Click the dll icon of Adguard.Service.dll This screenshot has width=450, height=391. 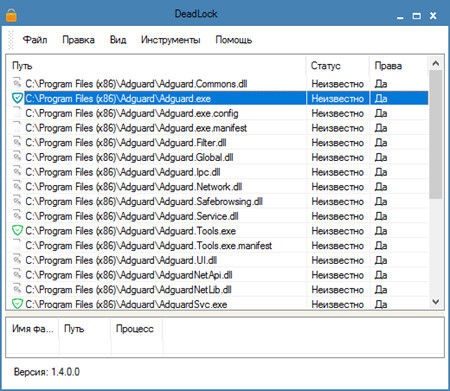point(17,215)
